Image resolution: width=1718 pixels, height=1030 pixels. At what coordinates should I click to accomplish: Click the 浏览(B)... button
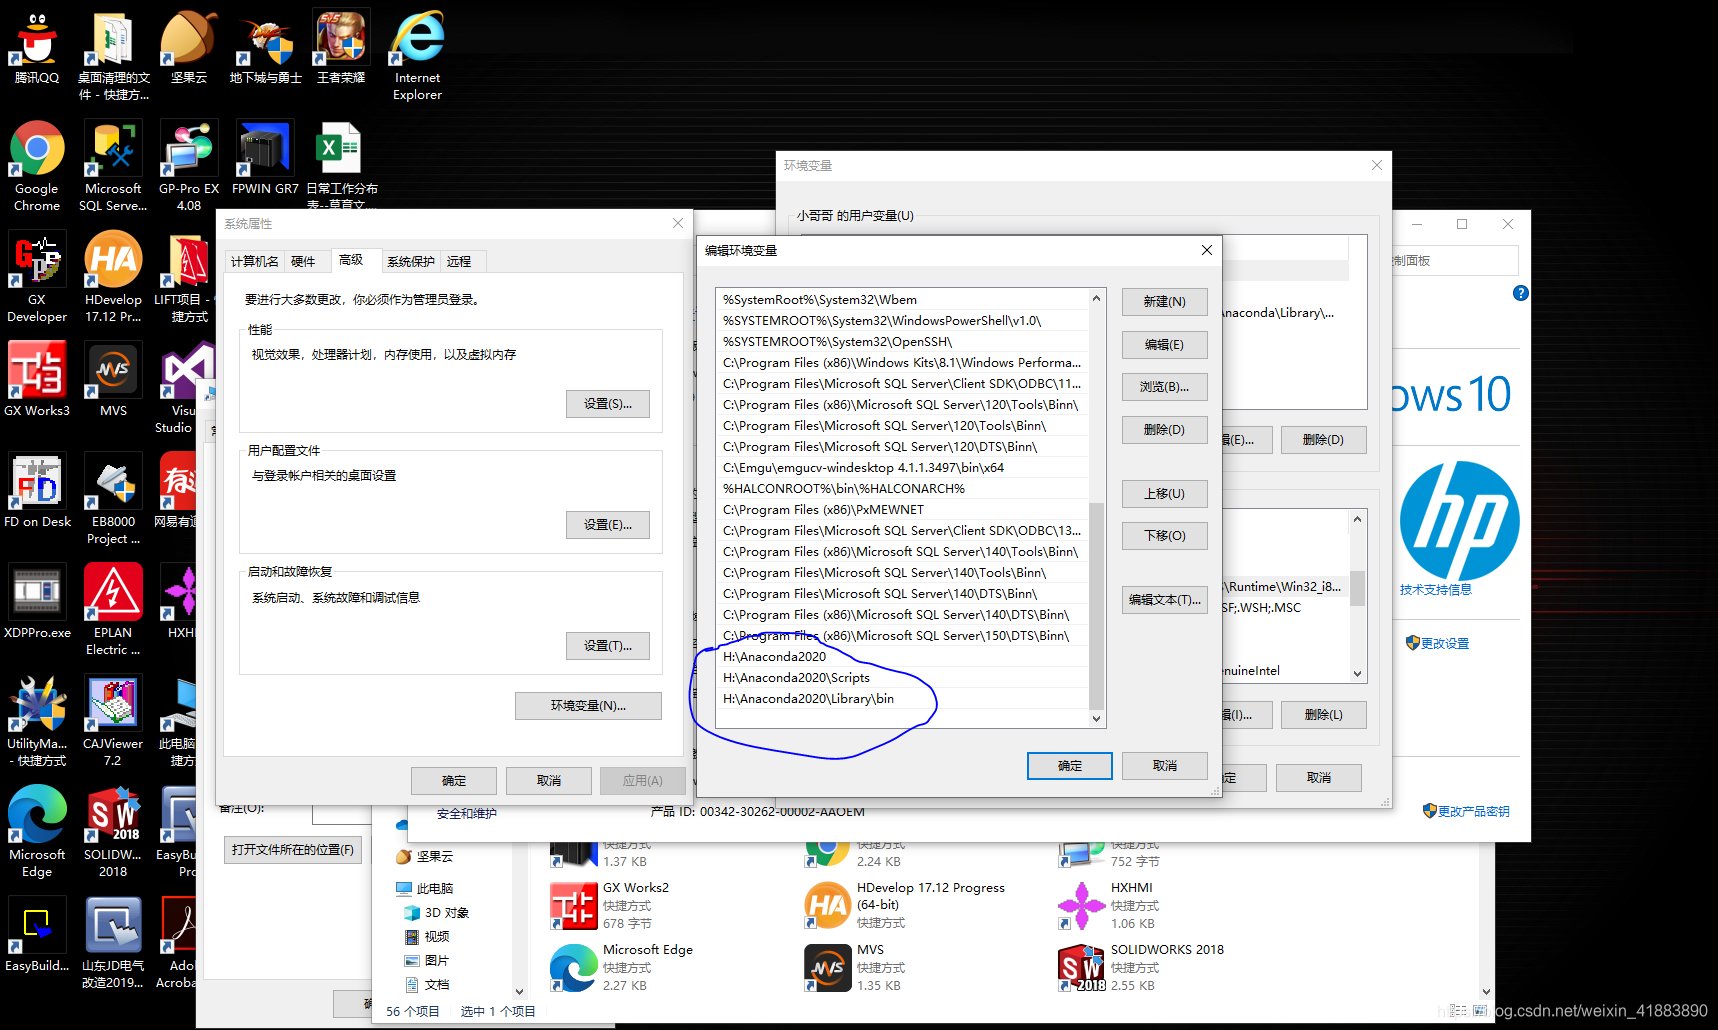pyautogui.click(x=1164, y=387)
